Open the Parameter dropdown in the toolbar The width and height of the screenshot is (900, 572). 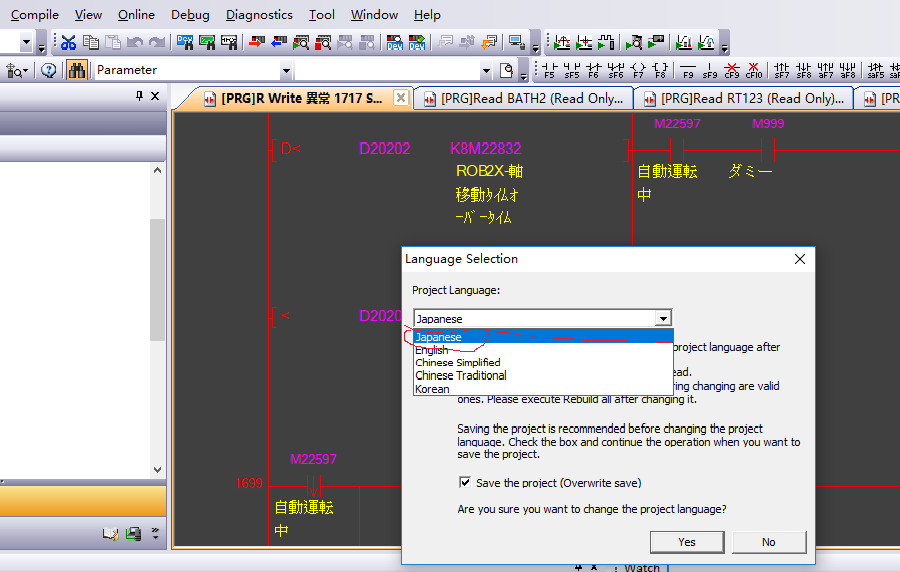click(x=286, y=70)
